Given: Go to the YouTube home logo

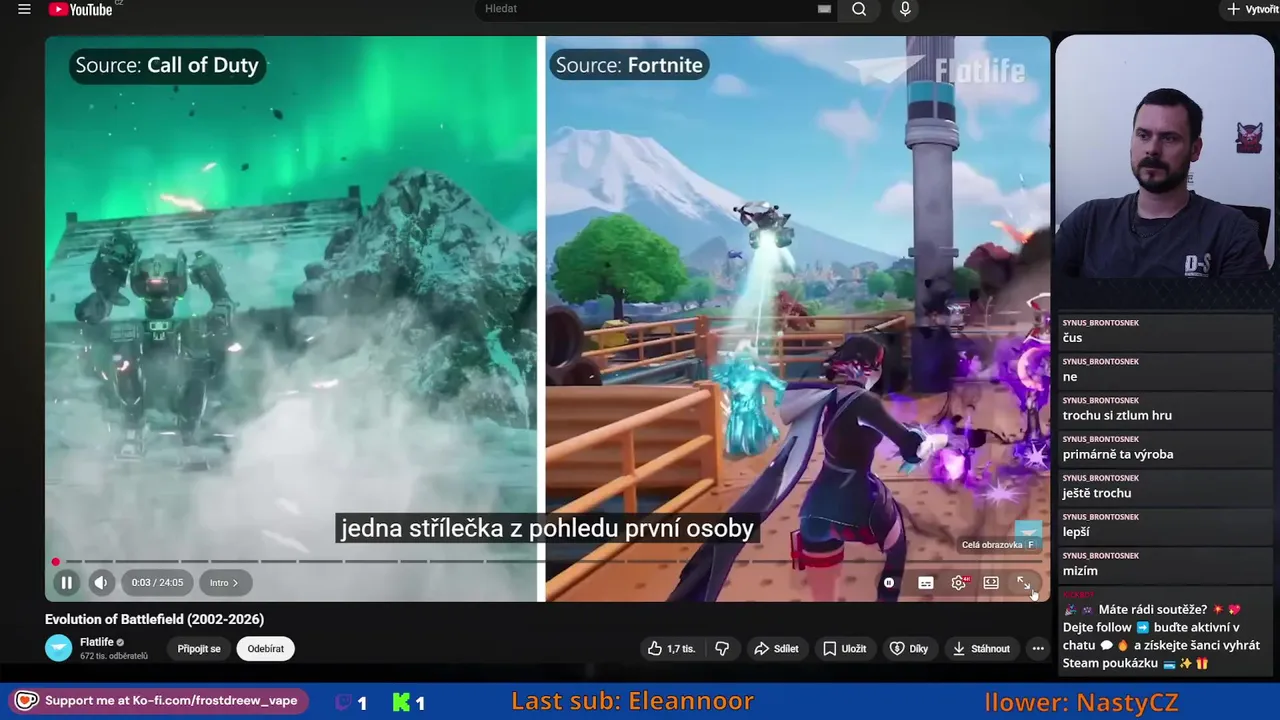Looking at the screenshot, I should (x=81, y=9).
